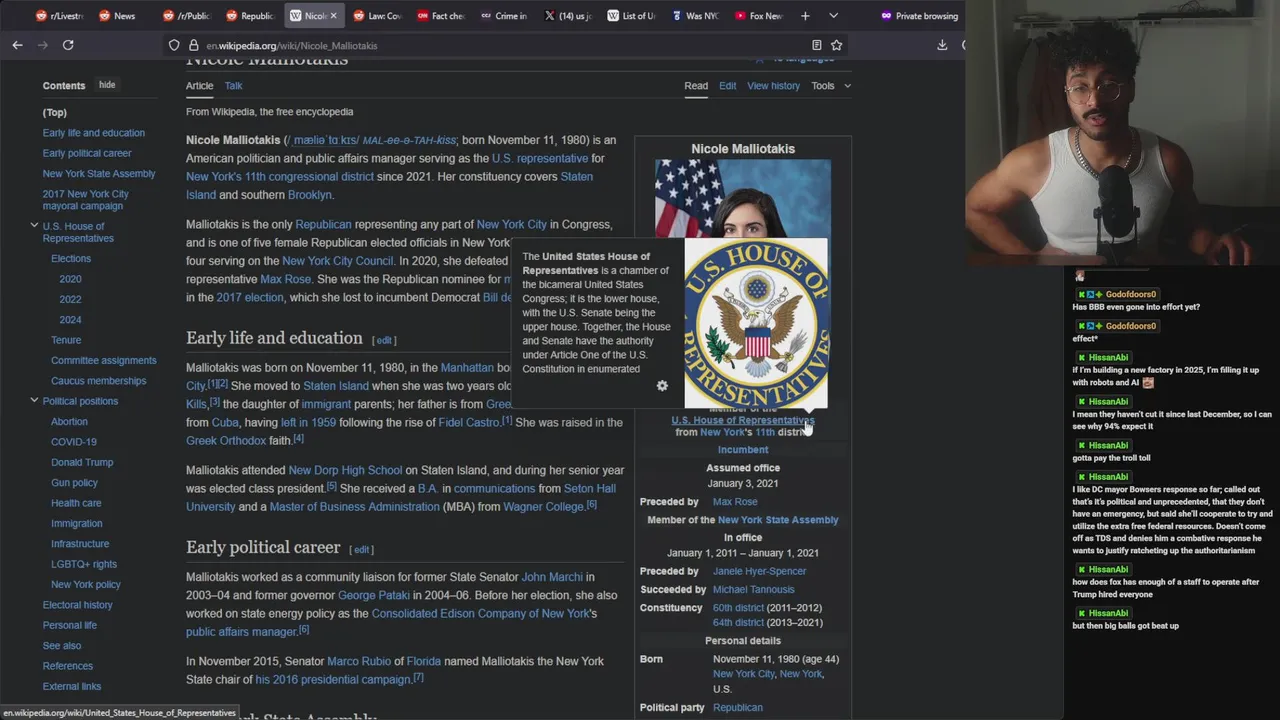Jump to New York State Assembly in contents

99,174
